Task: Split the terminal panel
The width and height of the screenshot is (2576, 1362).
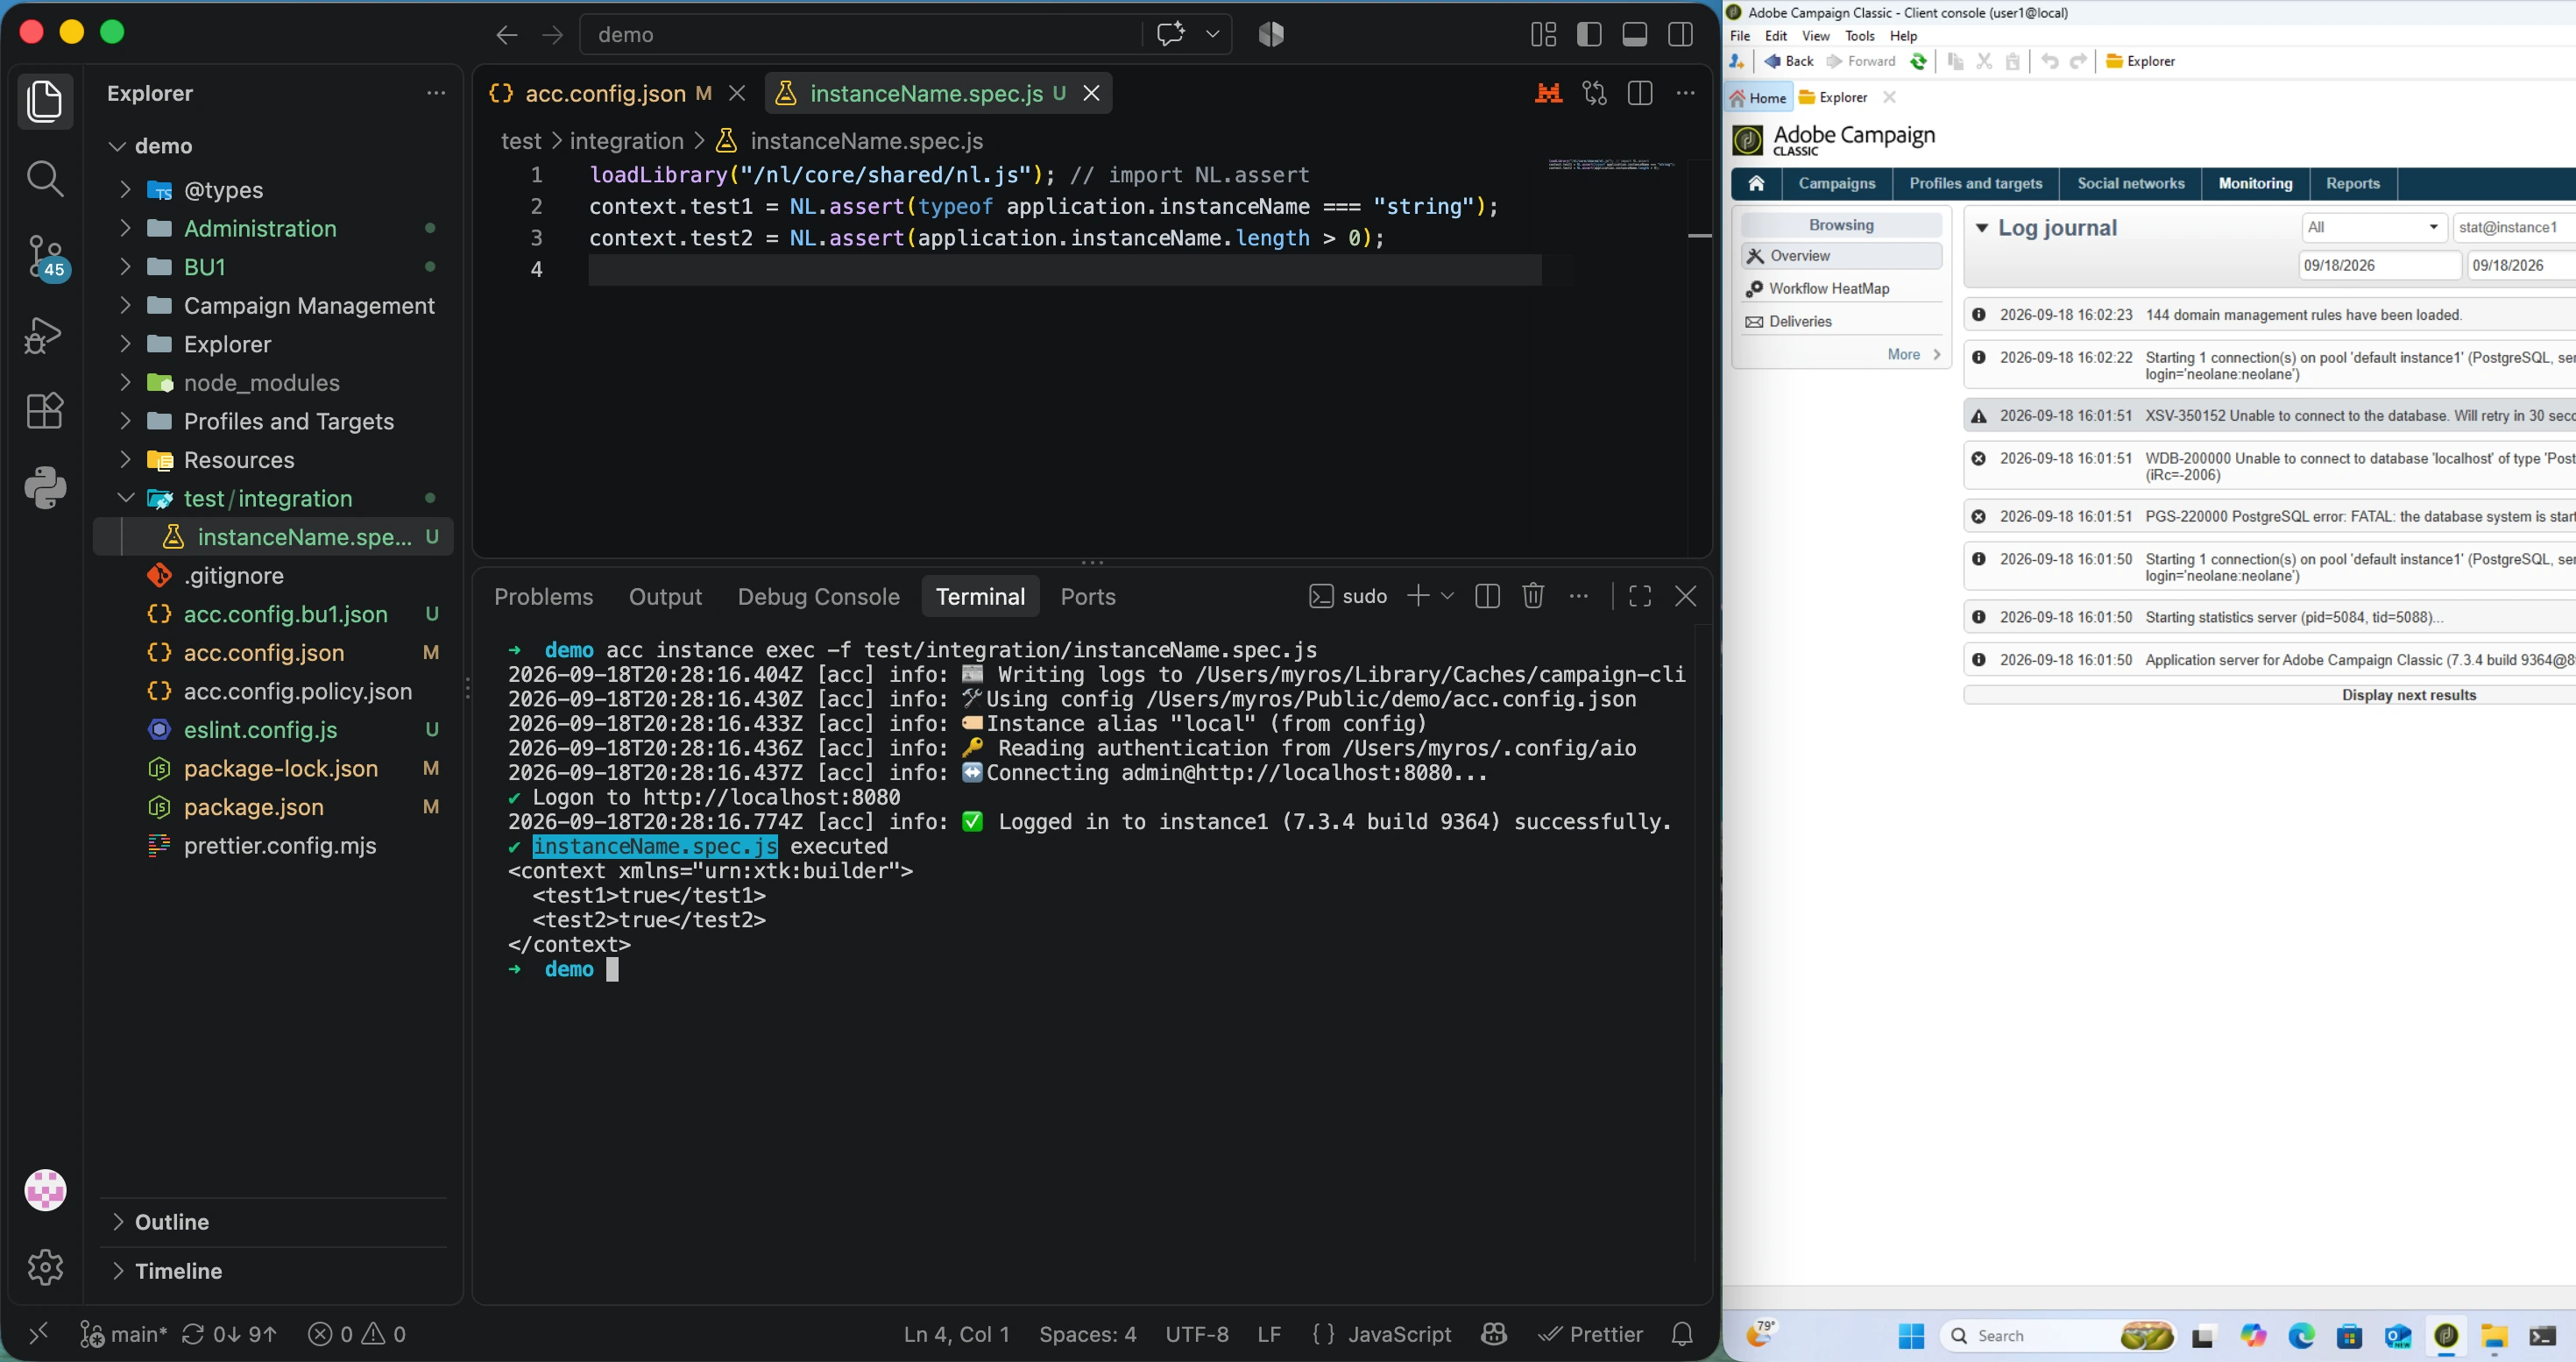Action: 1487,596
